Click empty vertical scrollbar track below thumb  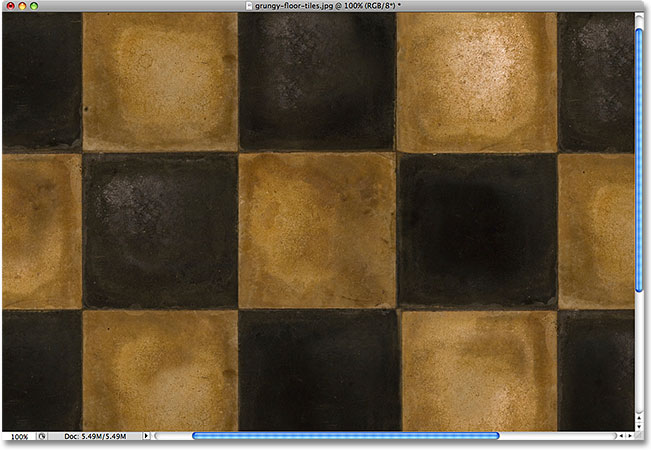coord(640,350)
